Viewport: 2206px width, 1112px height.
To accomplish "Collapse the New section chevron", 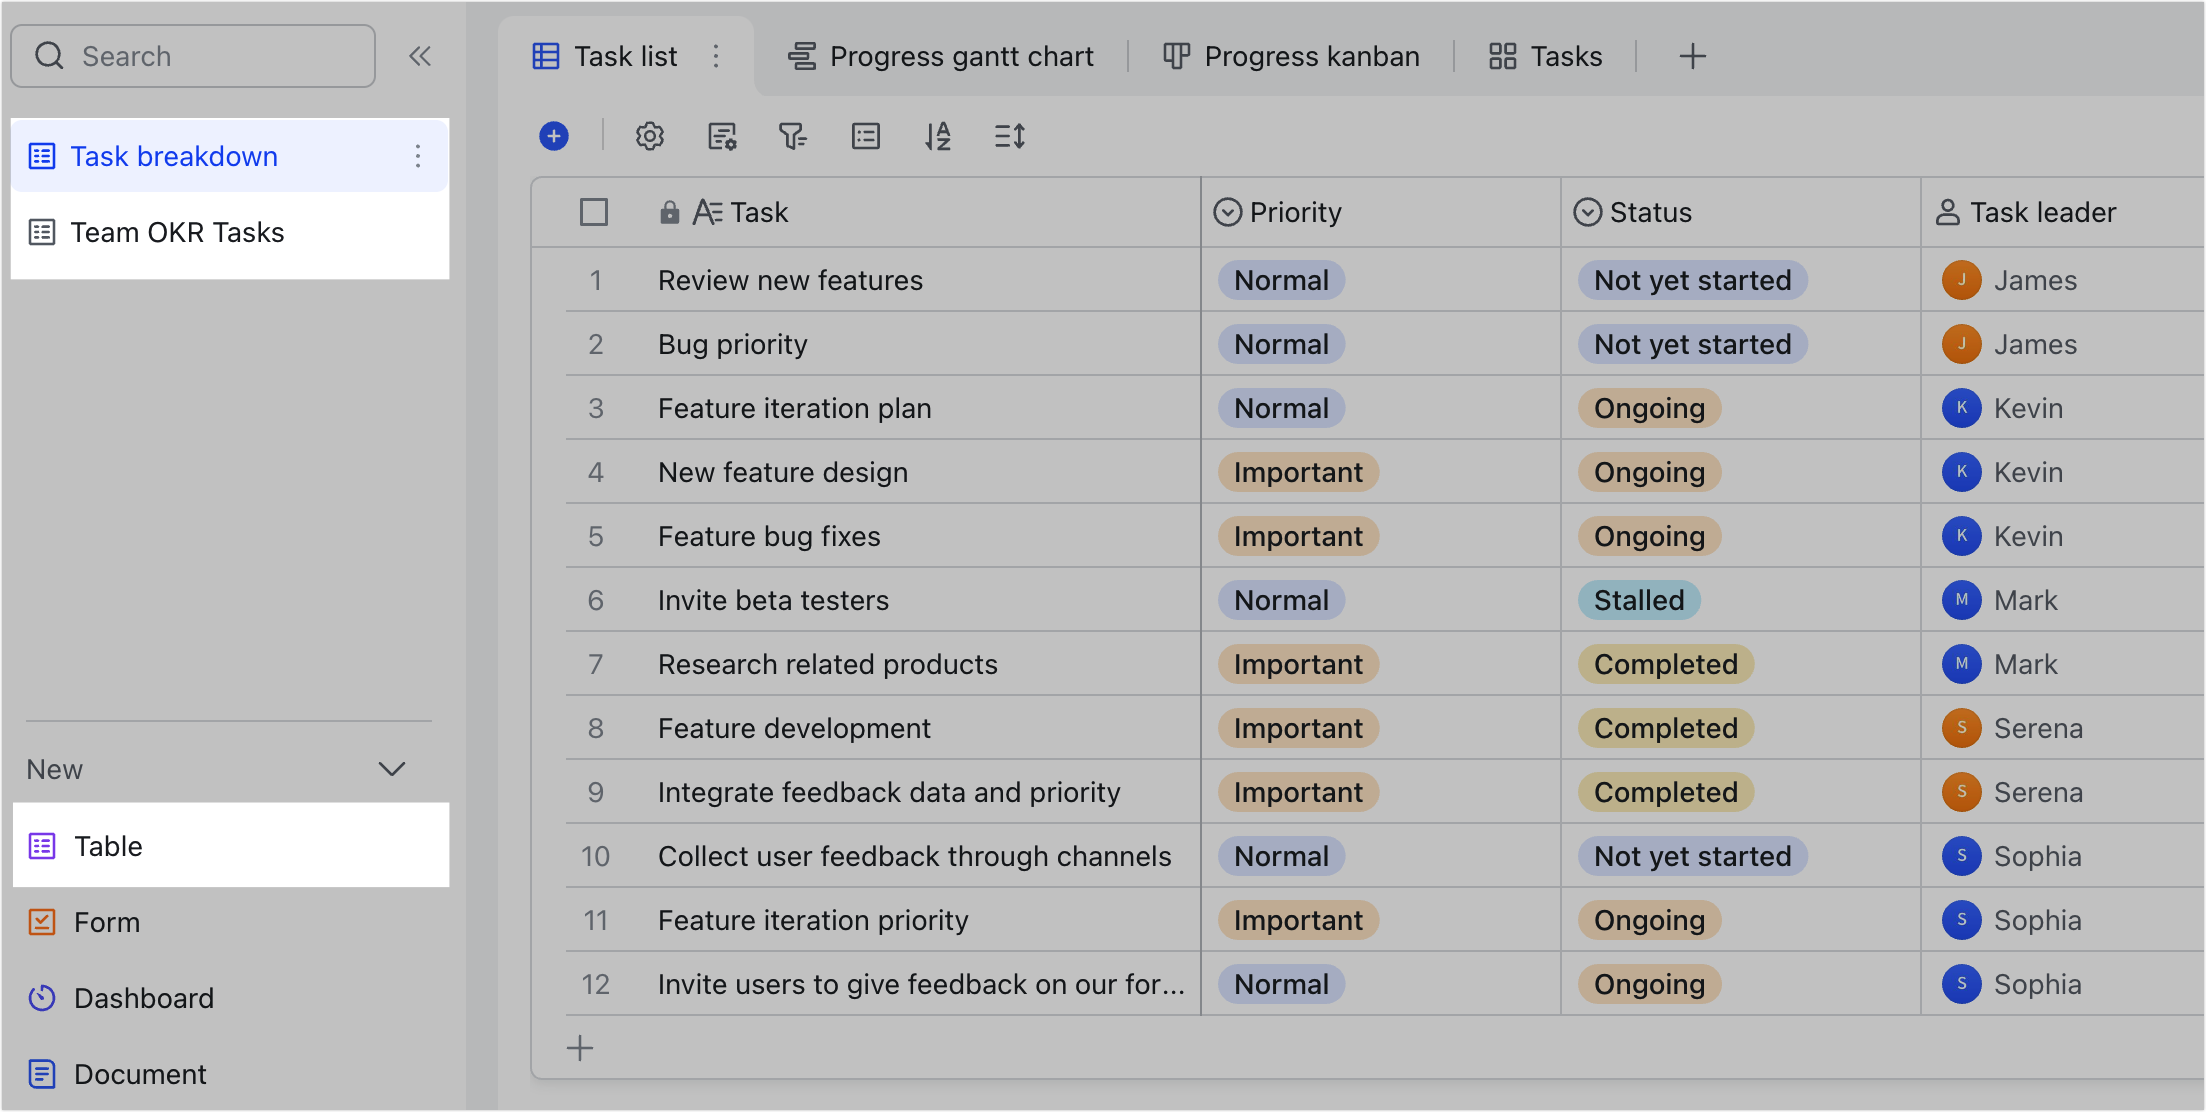I will [x=391, y=769].
